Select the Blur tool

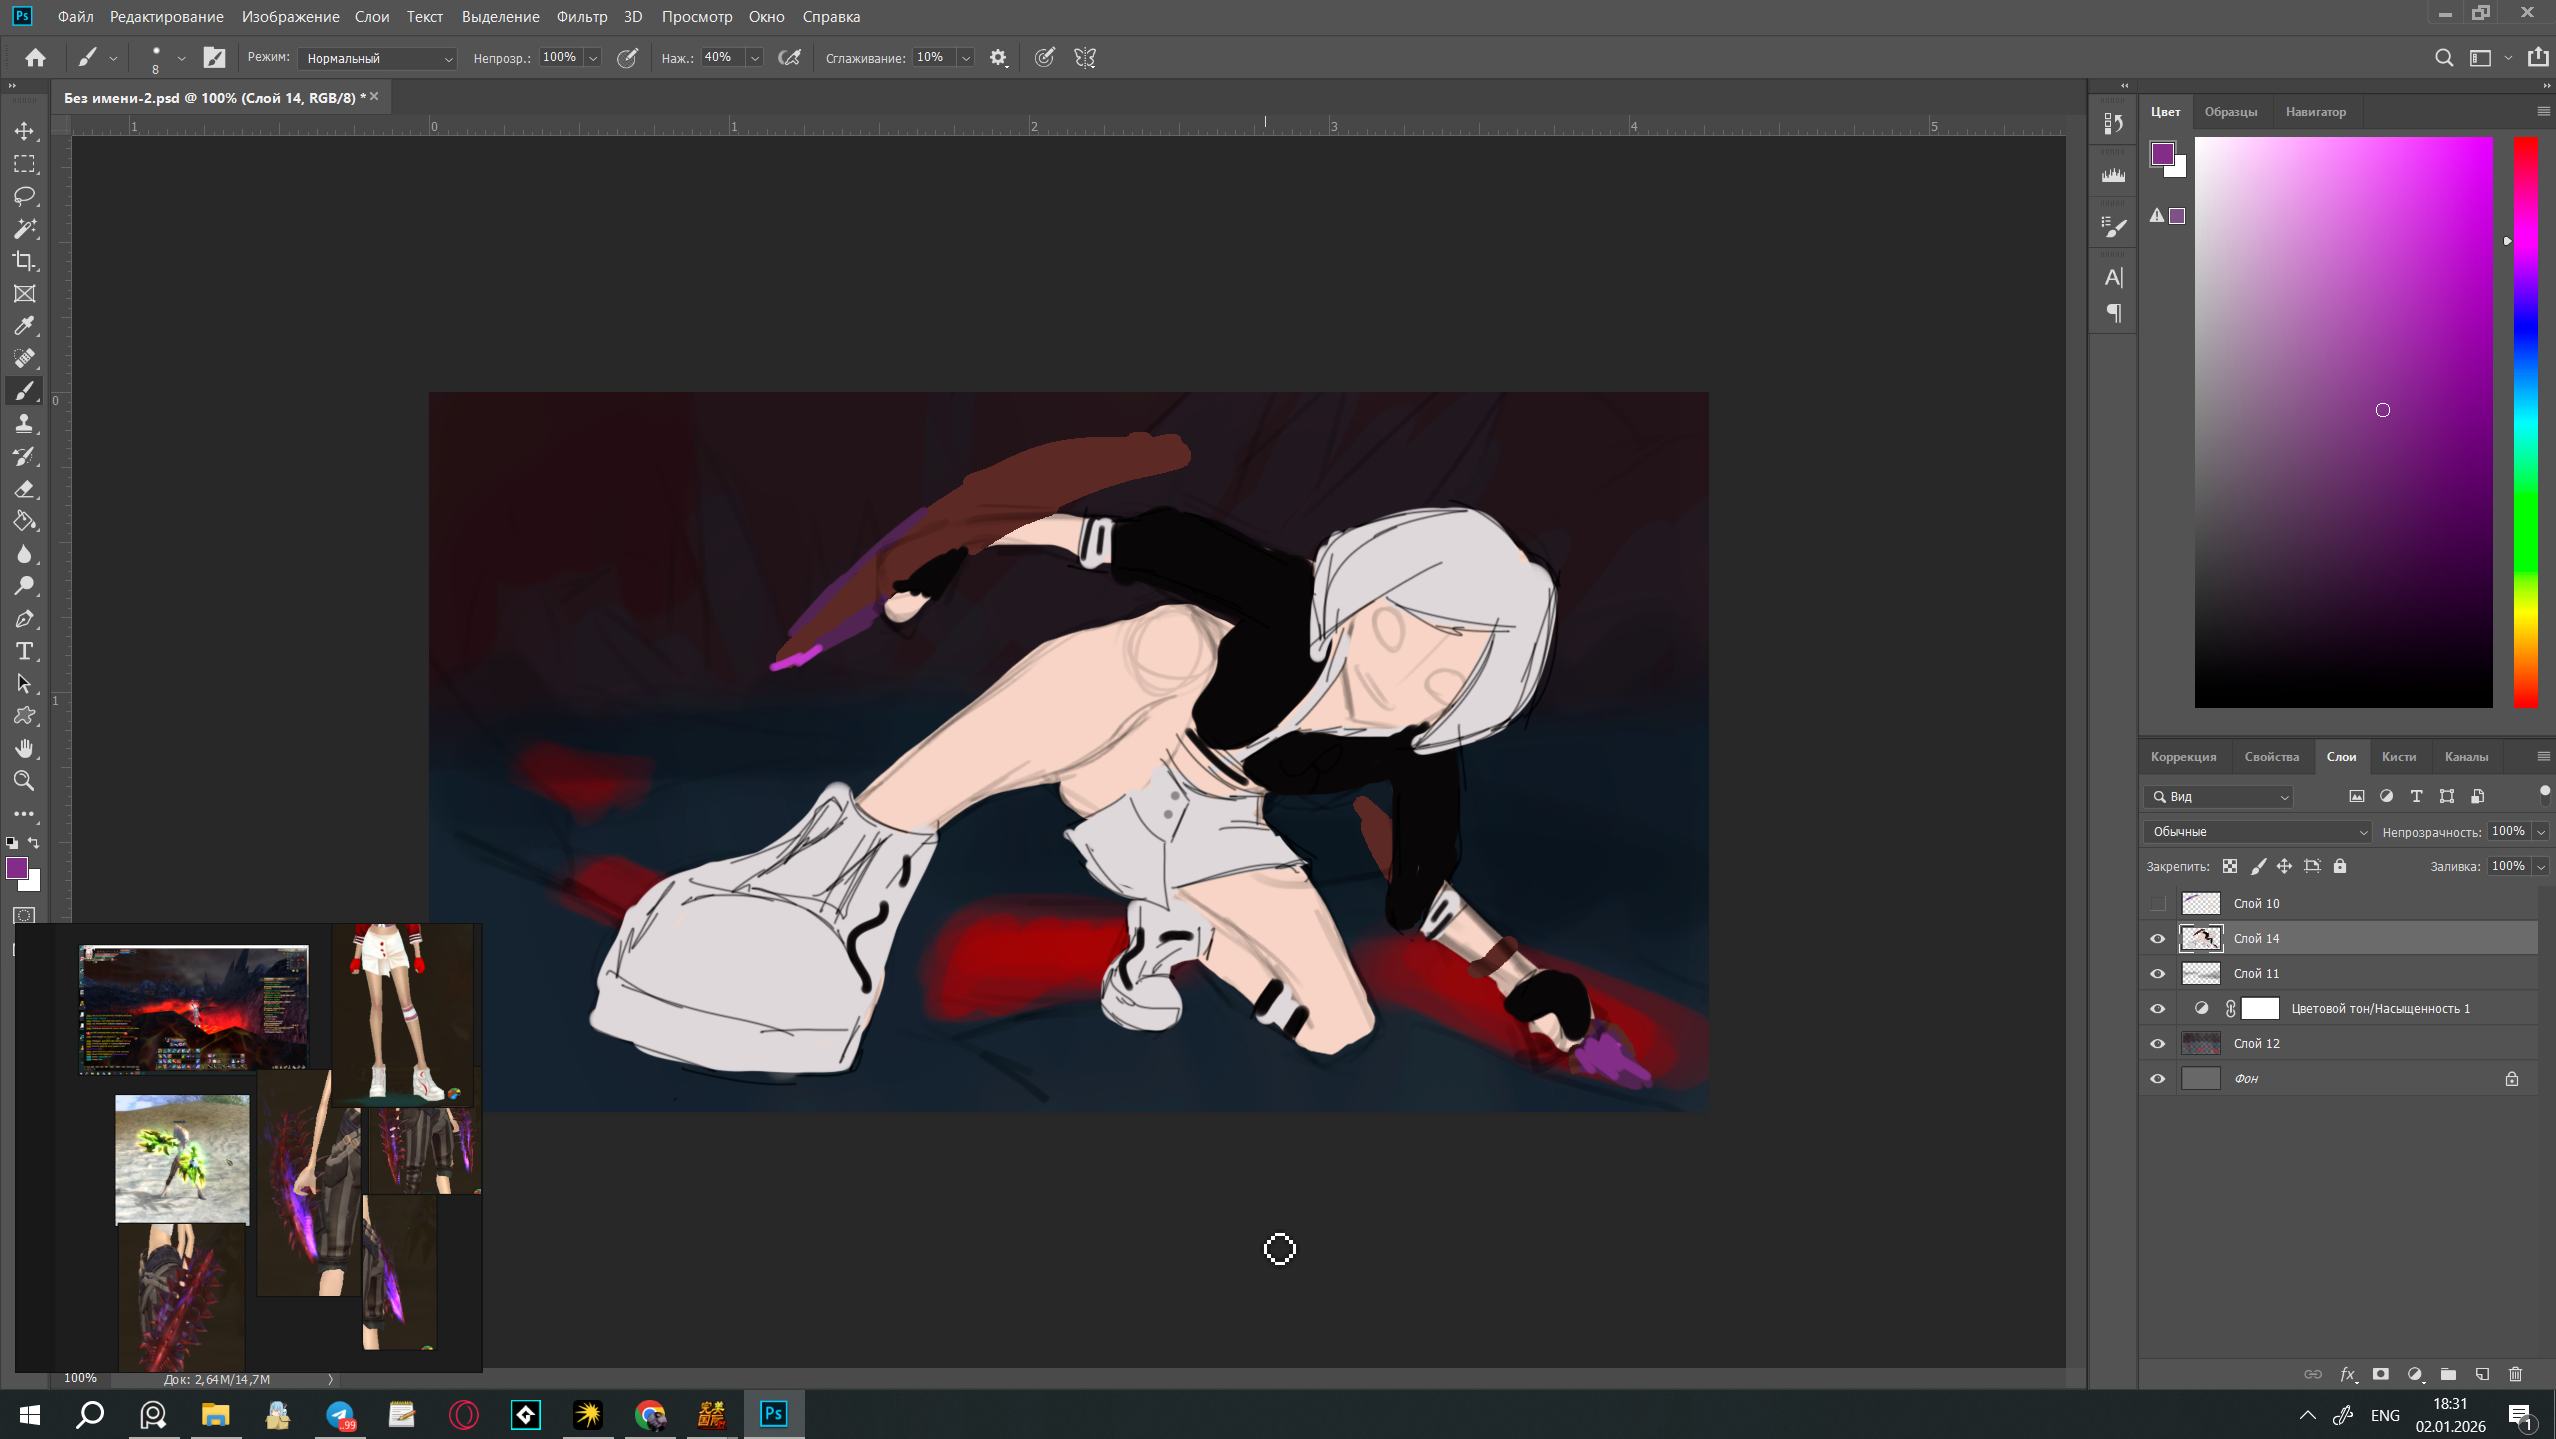[x=24, y=554]
